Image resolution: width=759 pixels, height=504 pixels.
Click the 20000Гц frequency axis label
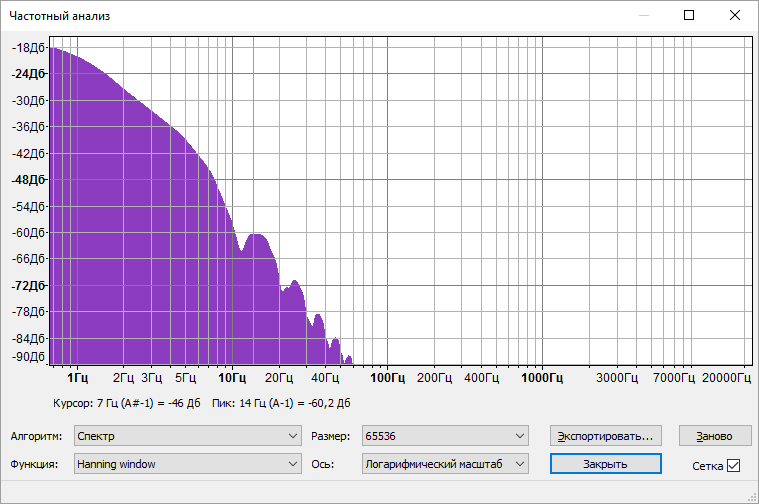726,378
